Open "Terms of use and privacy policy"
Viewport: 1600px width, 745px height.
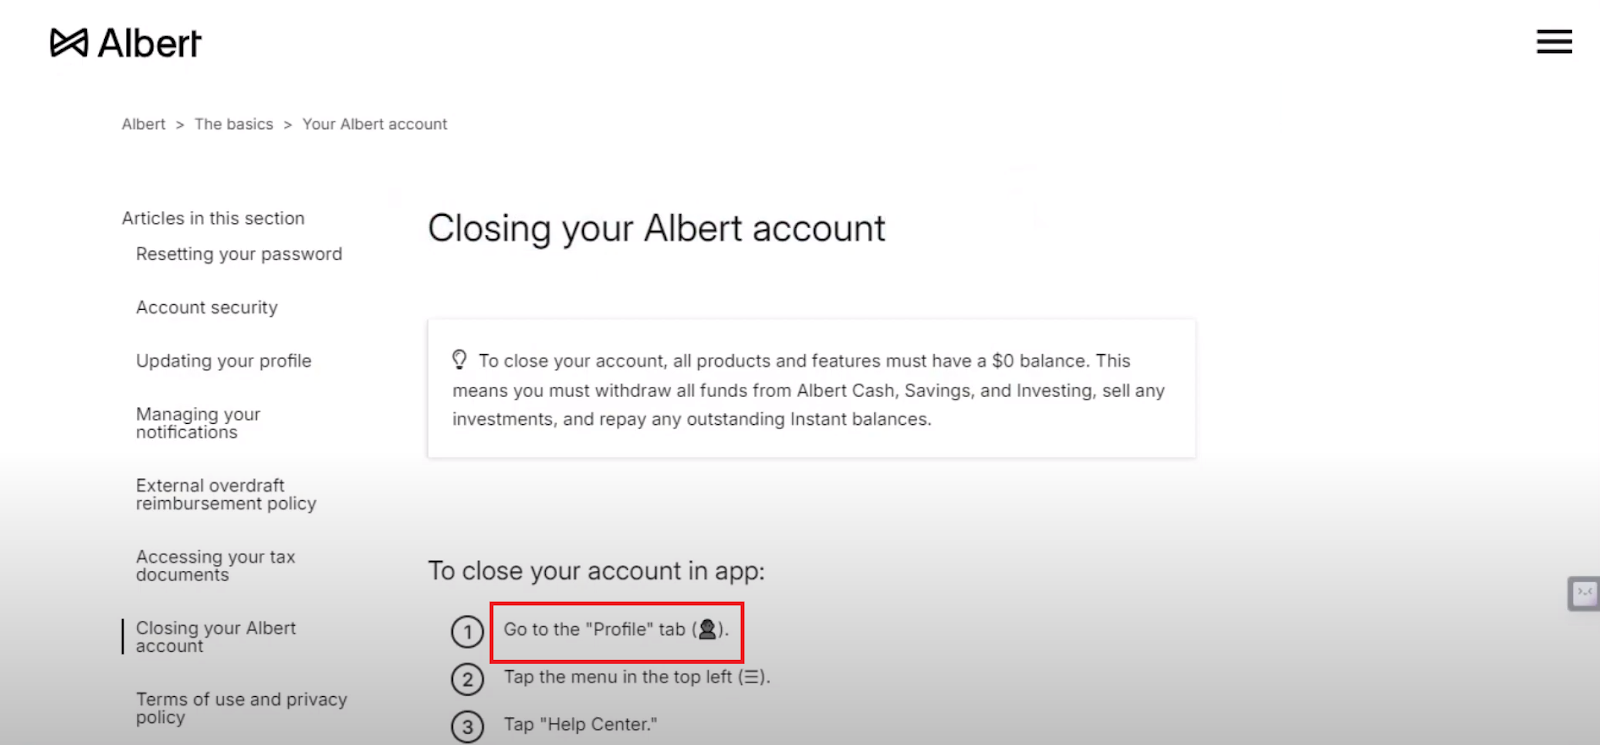coord(241,708)
